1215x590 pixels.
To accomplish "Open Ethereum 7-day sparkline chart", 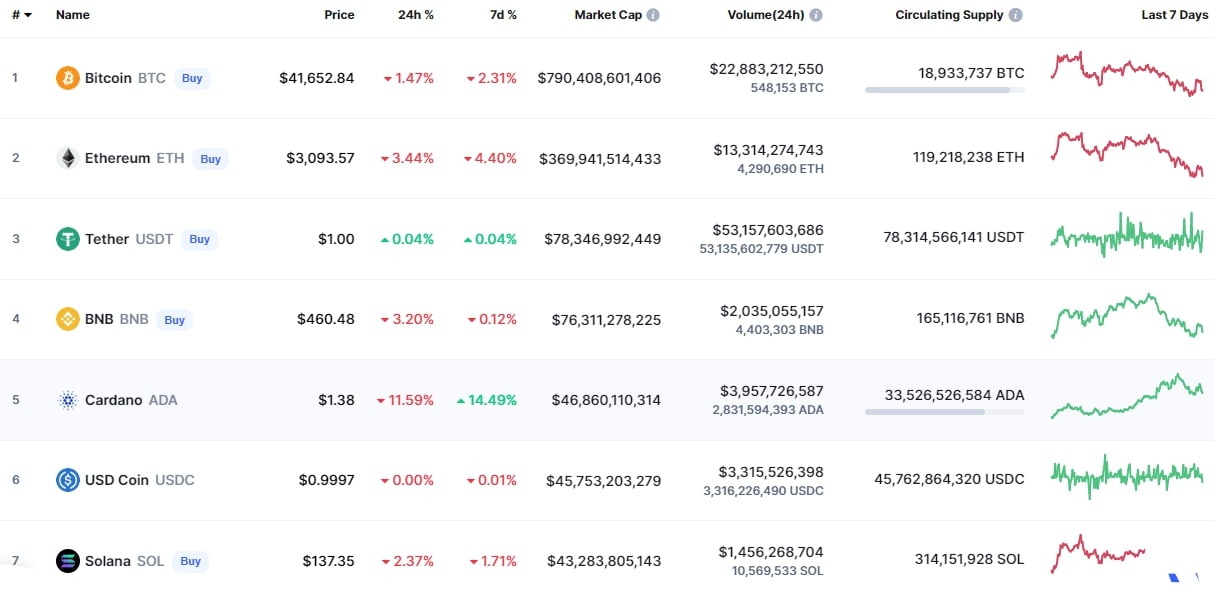I will click(x=1127, y=154).
